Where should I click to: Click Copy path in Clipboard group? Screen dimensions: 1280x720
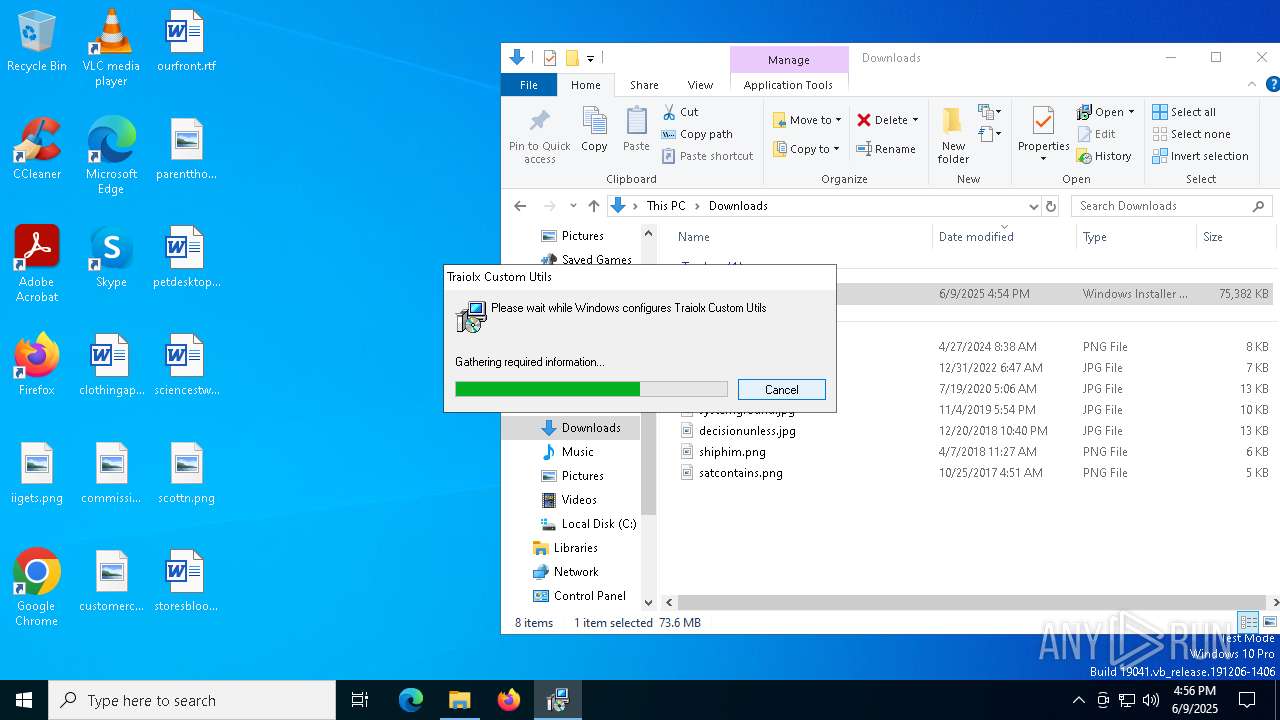click(697, 134)
